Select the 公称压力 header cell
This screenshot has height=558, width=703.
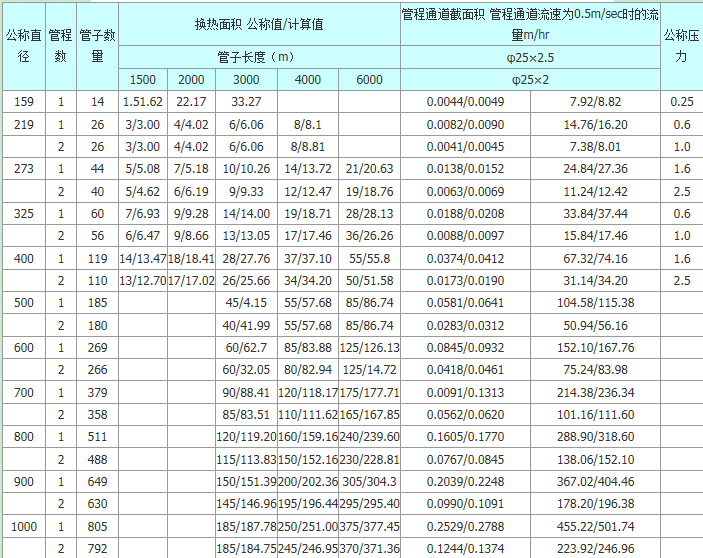[681, 46]
